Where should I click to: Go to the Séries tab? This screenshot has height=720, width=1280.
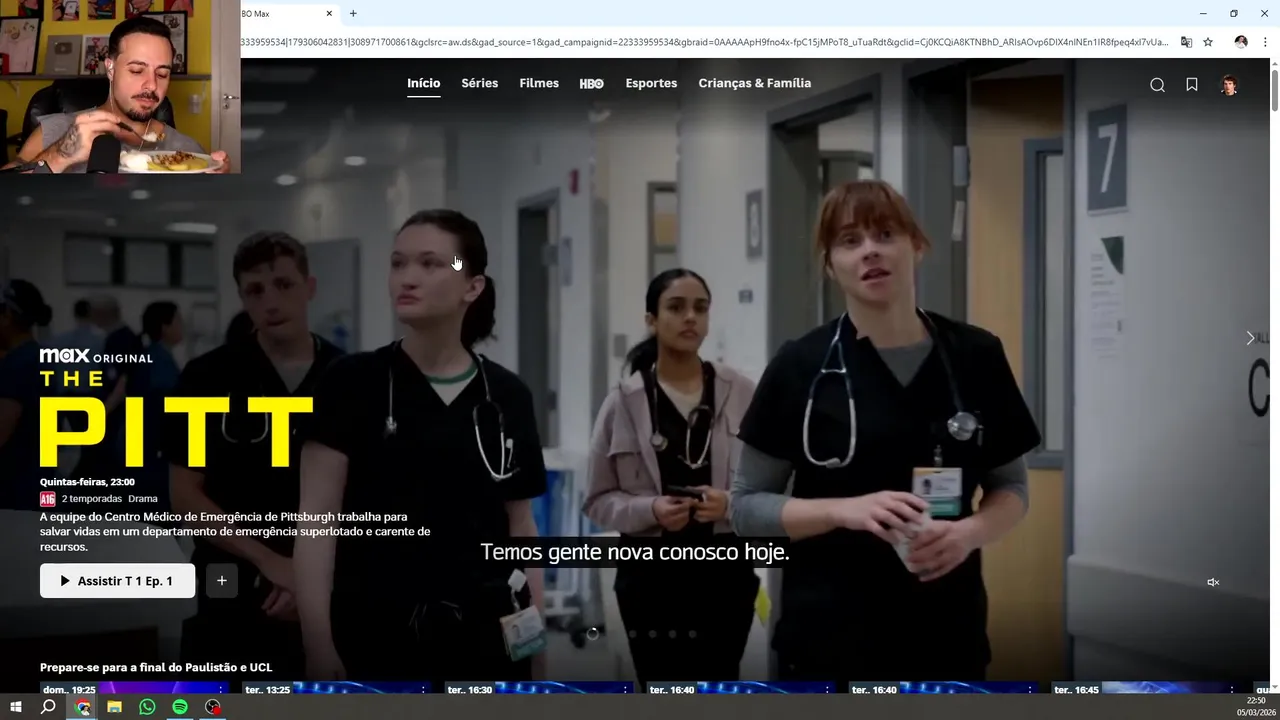click(479, 83)
